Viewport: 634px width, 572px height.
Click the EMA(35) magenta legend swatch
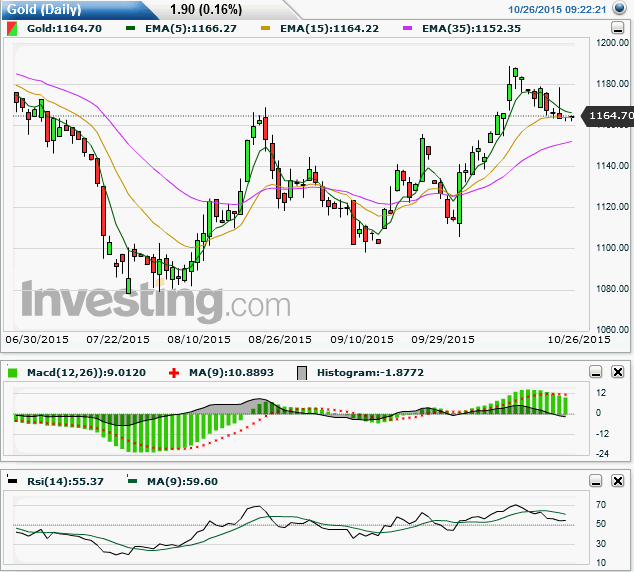(x=408, y=28)
